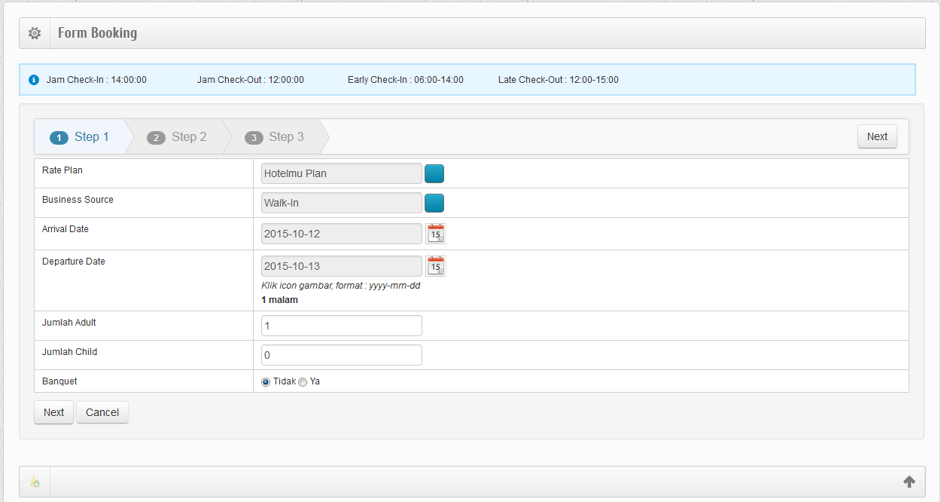The width and height of the screenshot is (941, 502).
Task: Click the Jumlah Child input field
Action: [341, 355]
